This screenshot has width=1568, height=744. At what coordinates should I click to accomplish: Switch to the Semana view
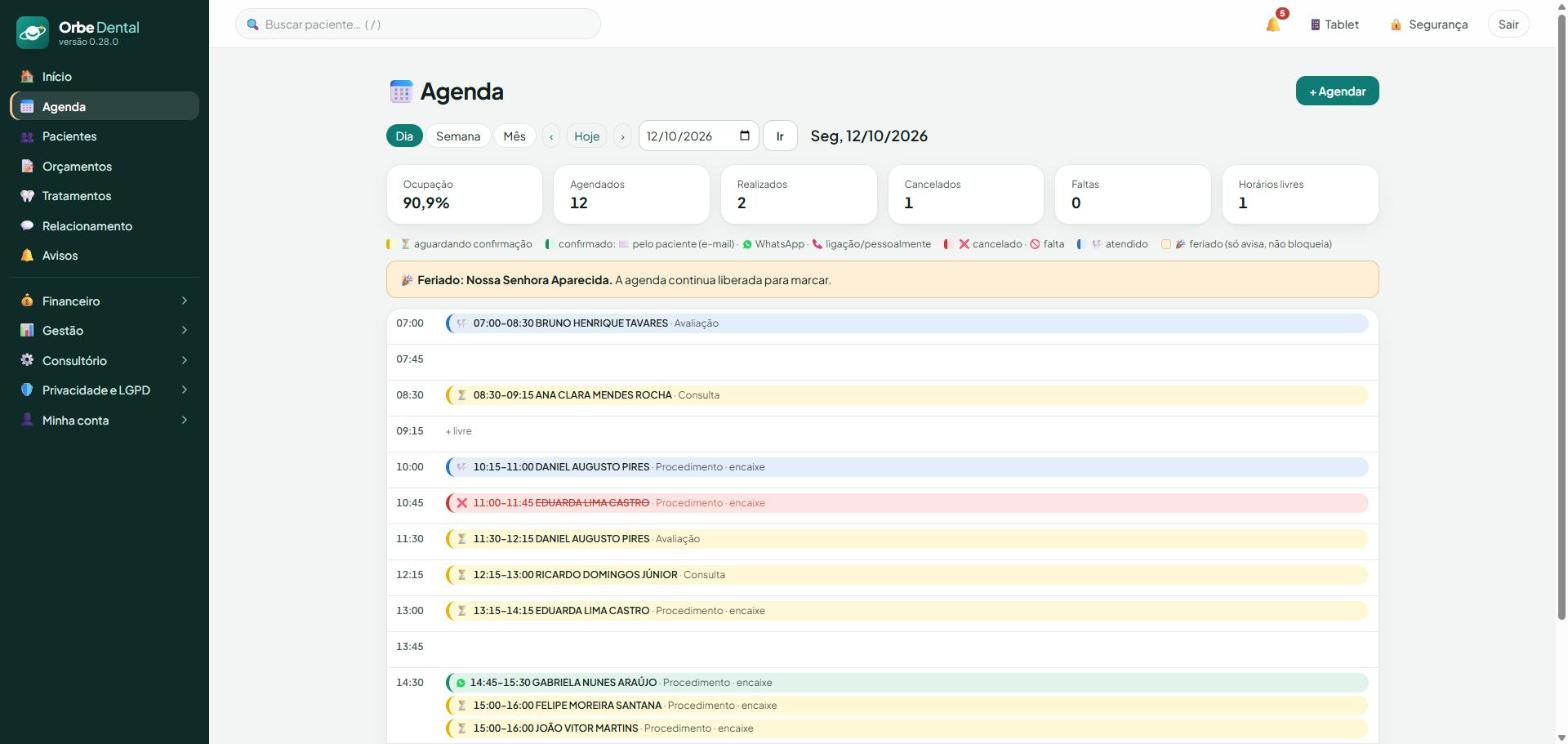coord(458,136)
